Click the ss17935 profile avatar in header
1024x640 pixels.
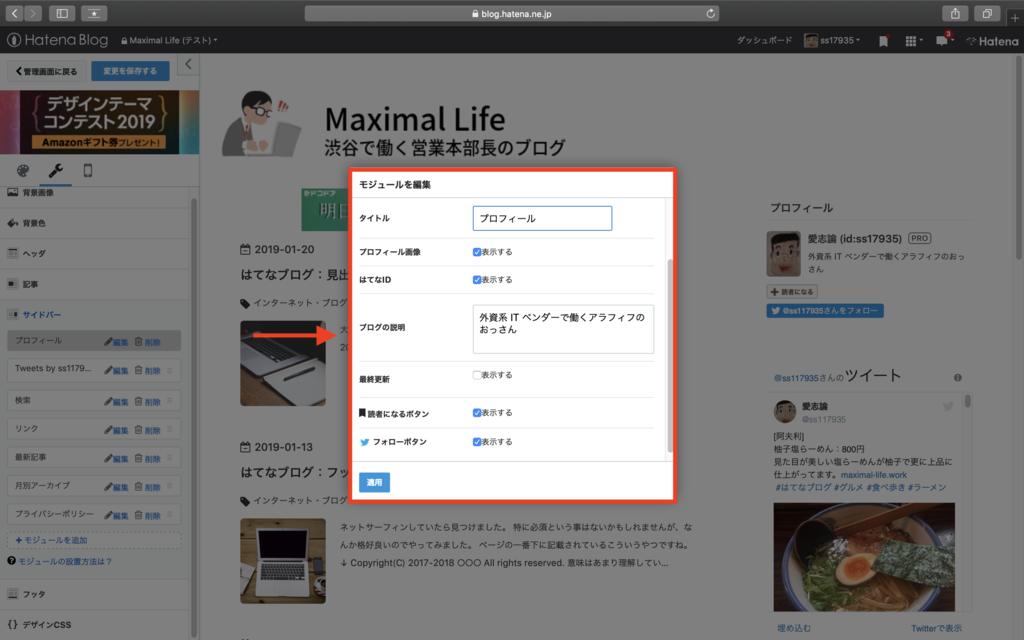810,40
